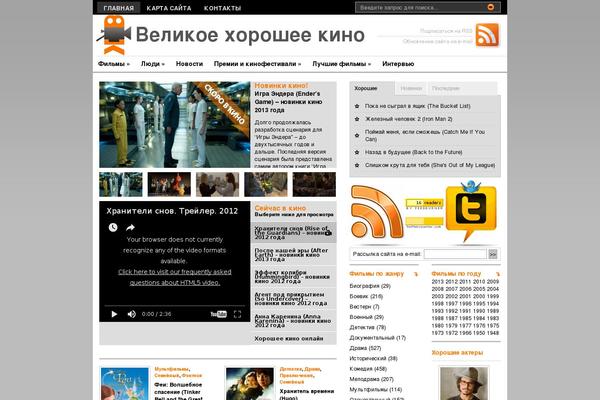This screenshot has height=400, width=600.
Task: Select the second slider thumbnail
Action: 169,184
